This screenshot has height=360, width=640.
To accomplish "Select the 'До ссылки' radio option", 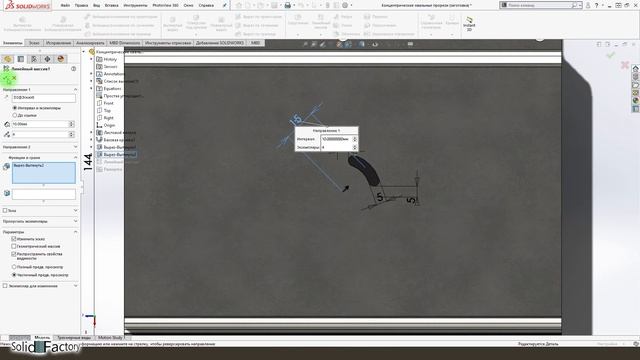I will pyautogui.click(x=15, y=115).
